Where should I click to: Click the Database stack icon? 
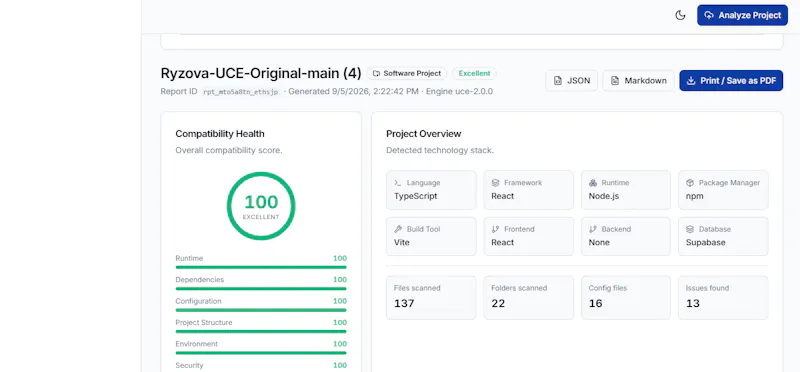coord(690,229)
